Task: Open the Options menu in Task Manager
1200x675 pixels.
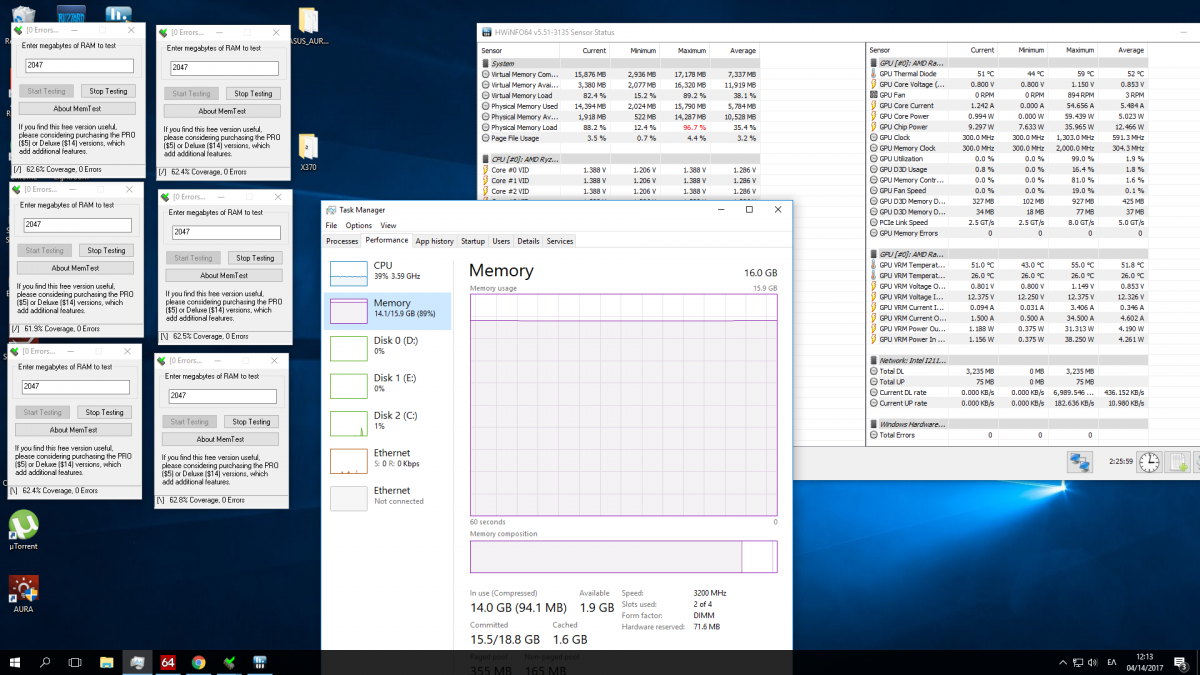Action: pyautogui.click(x=358, y=226)
